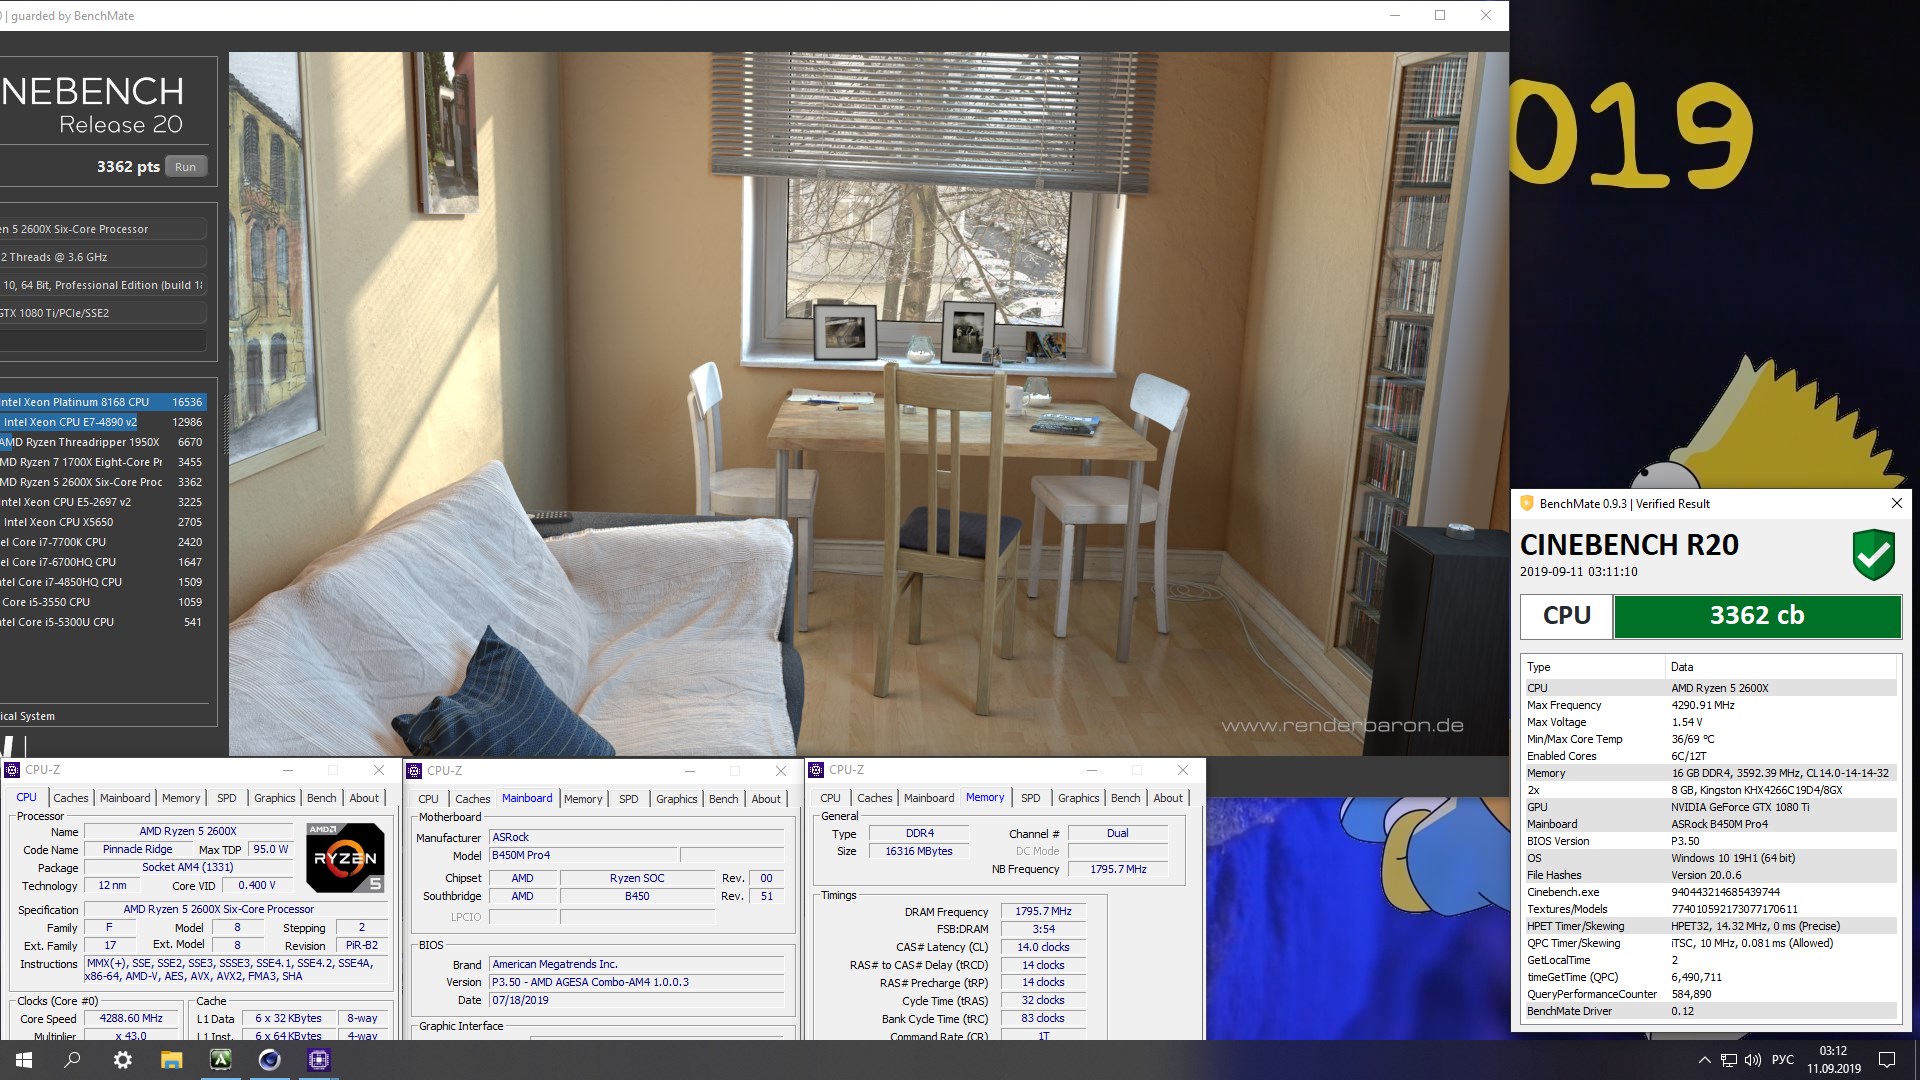
Task: Click the Core Speed 4288.60 MHz value
Action: (x=131, y=1019)
